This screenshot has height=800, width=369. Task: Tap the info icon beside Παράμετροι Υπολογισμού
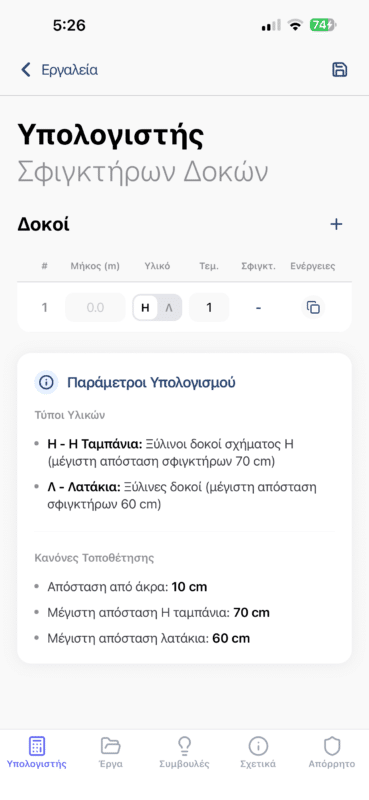(x=46, y=383)
